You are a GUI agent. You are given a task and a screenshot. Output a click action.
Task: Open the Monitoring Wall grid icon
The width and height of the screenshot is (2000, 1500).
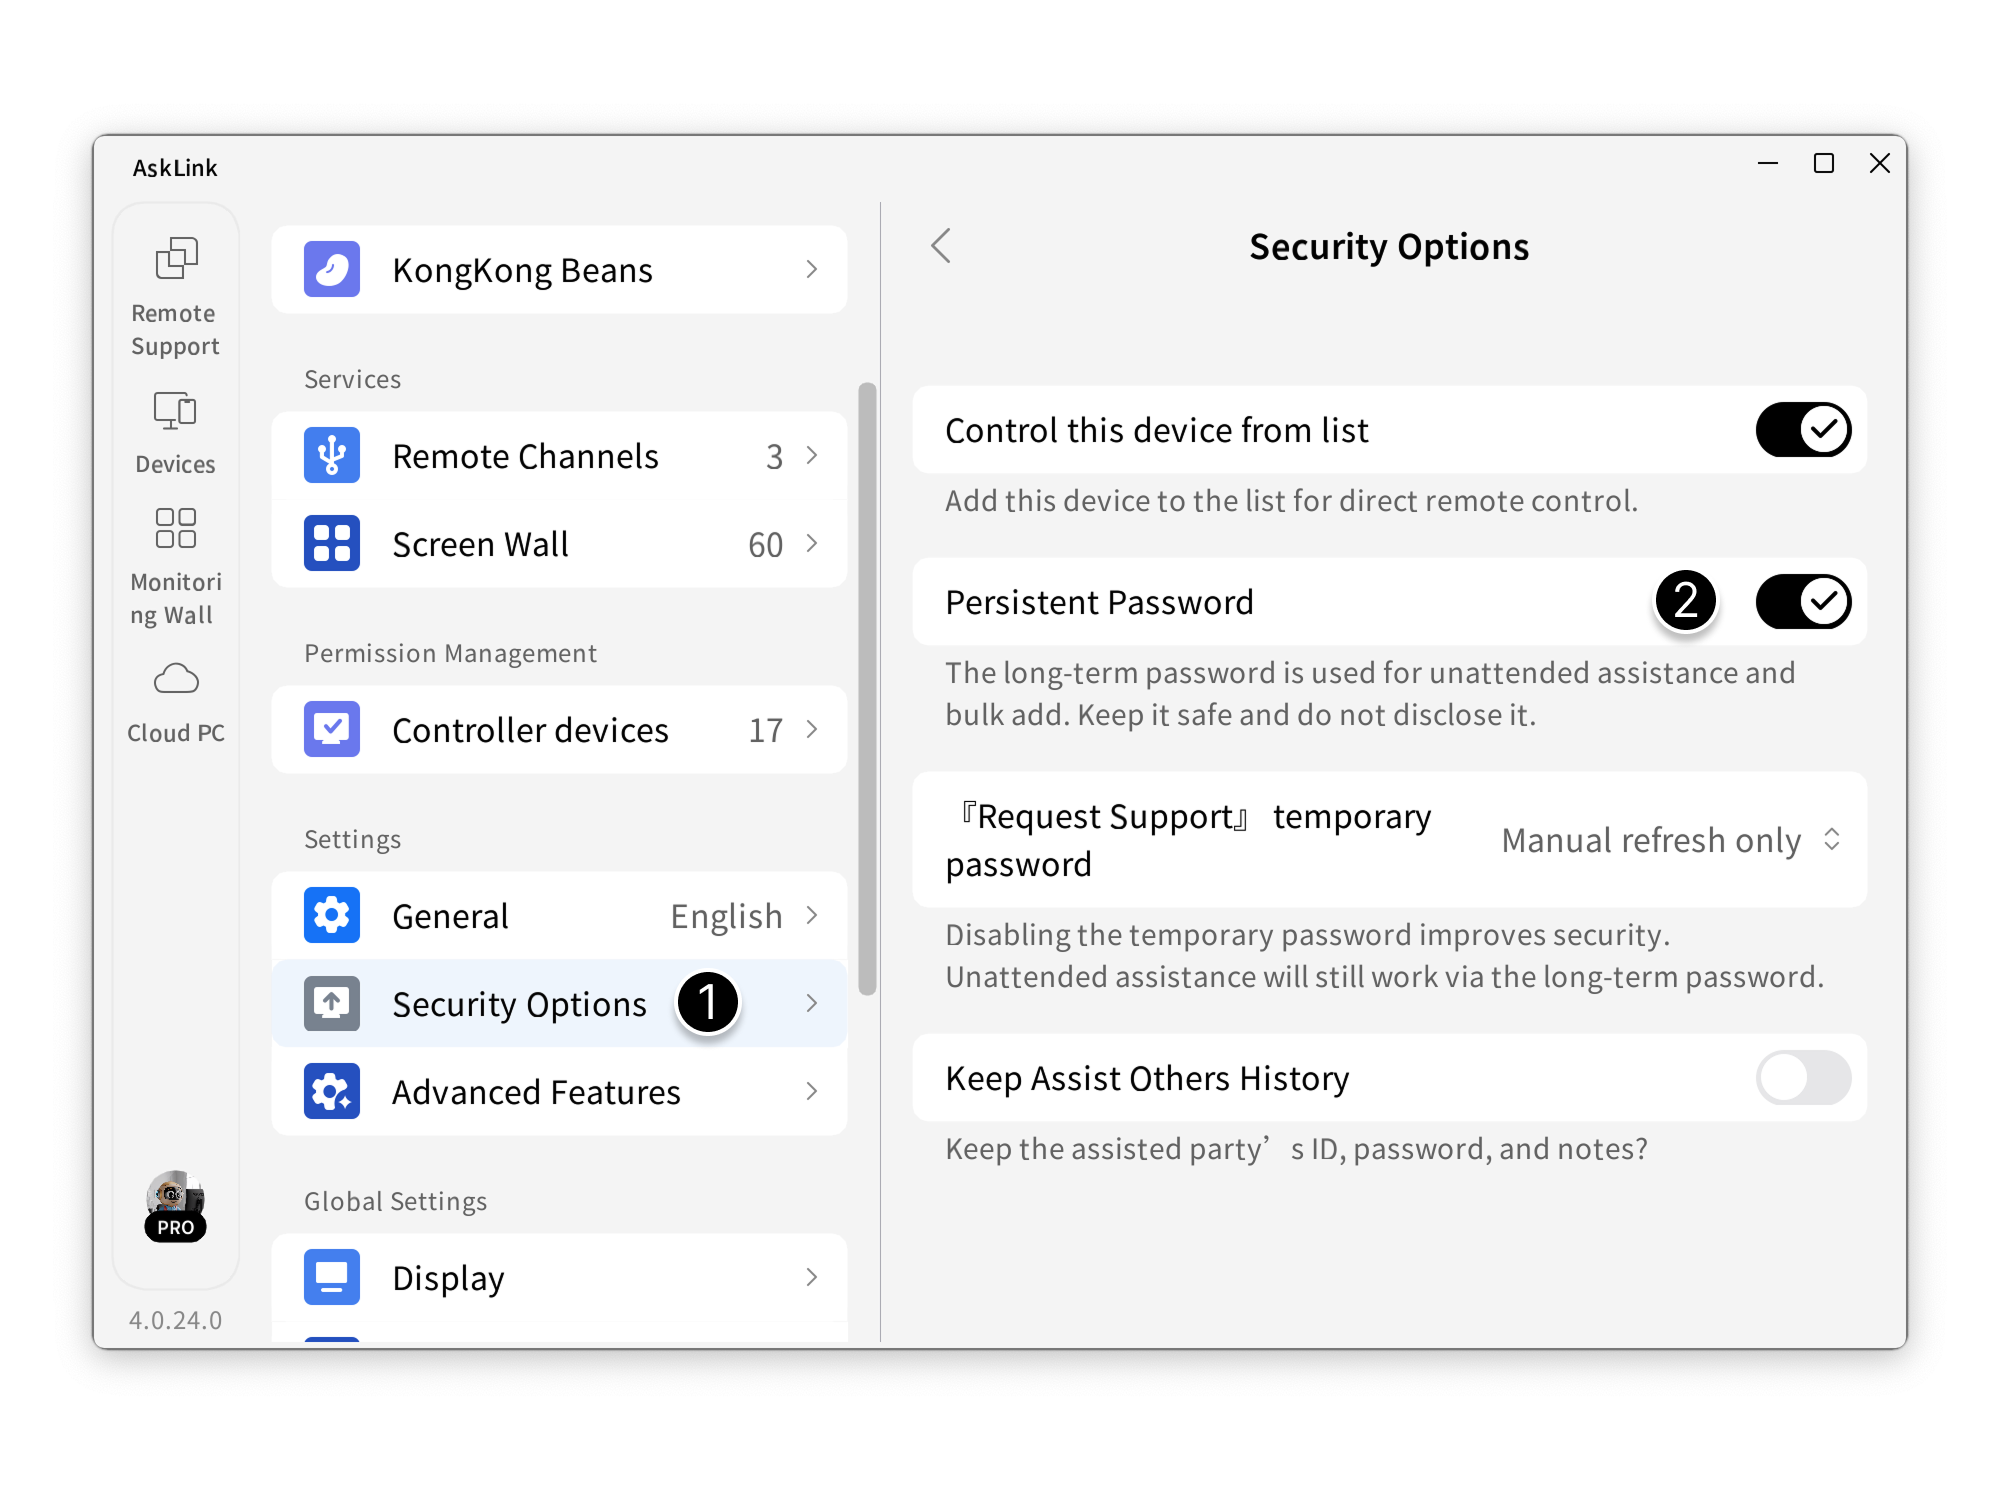pyautogui.click(x=176, y=528)
